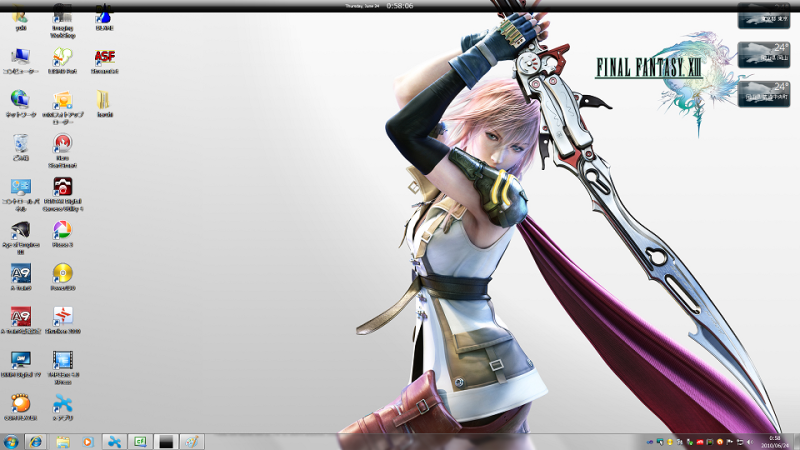Screen dimensions: 800x450
Task: Open the Computer desktop icon
Action: point(20,57)
